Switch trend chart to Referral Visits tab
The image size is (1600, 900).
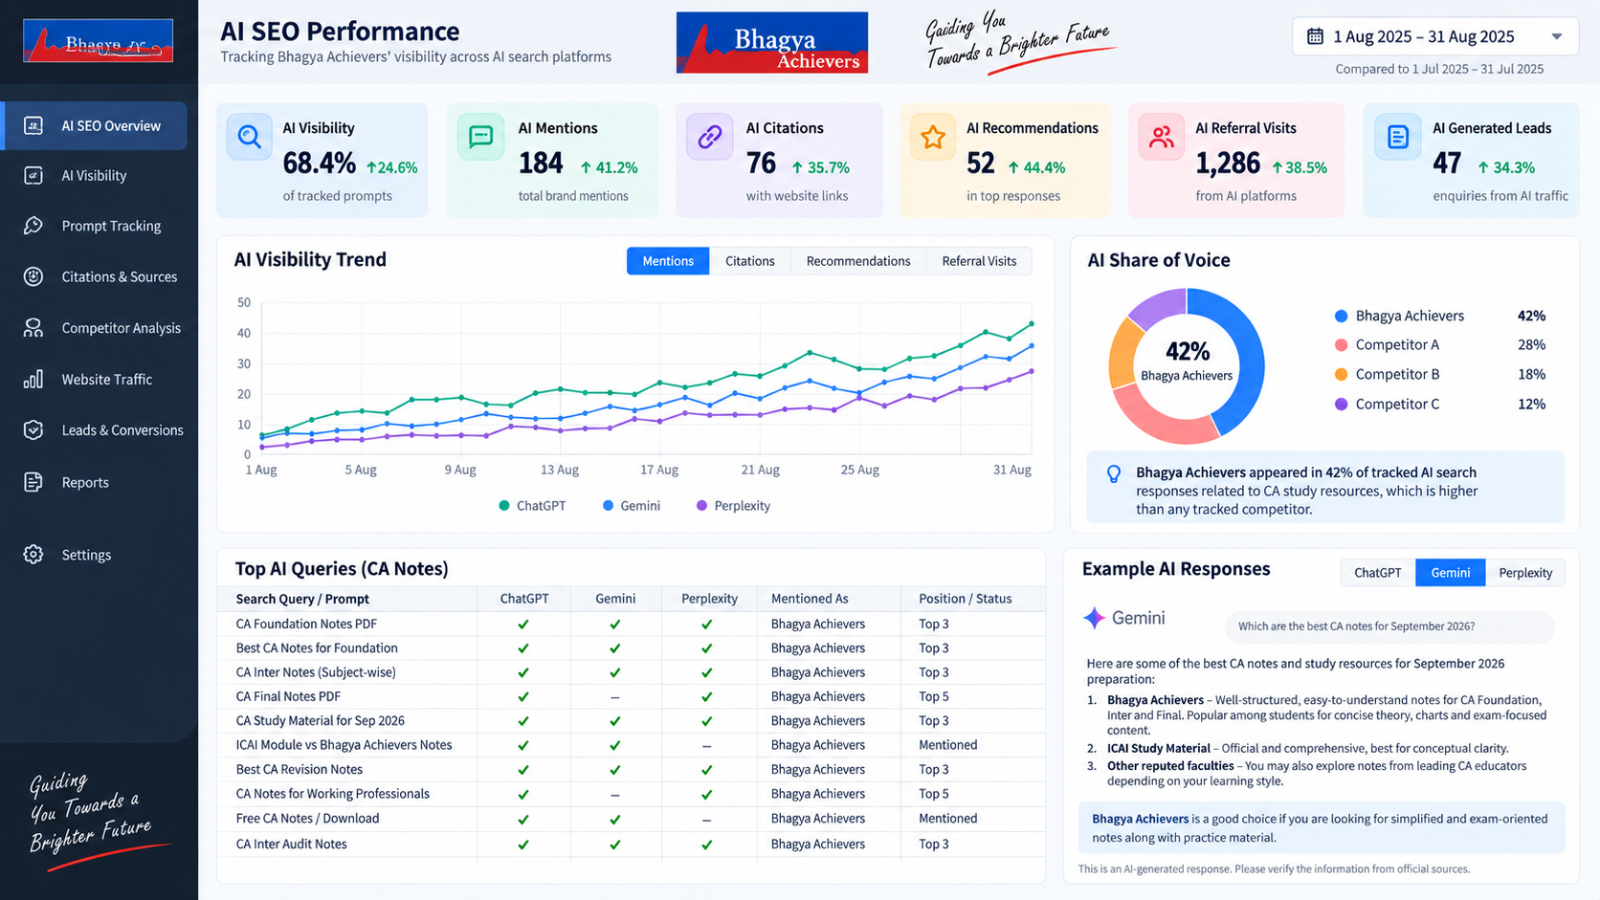coord(979,261)
